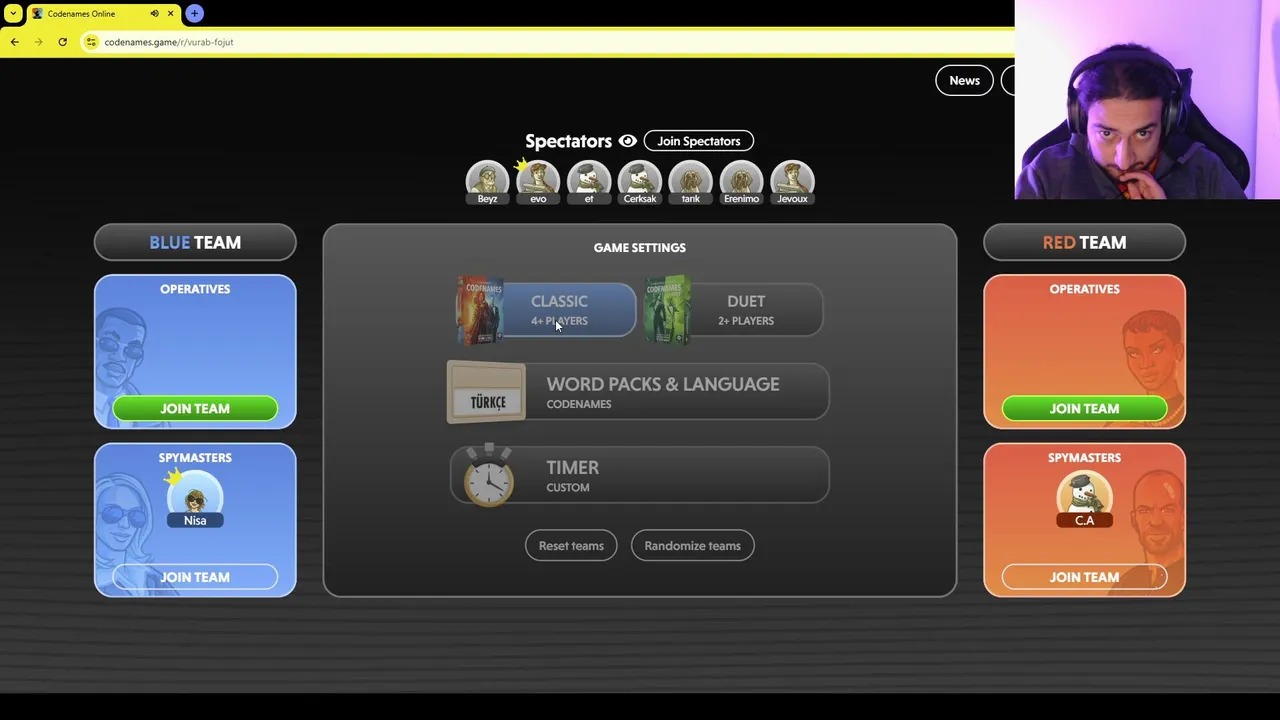Open the tab search dropdown

point(13,14)
